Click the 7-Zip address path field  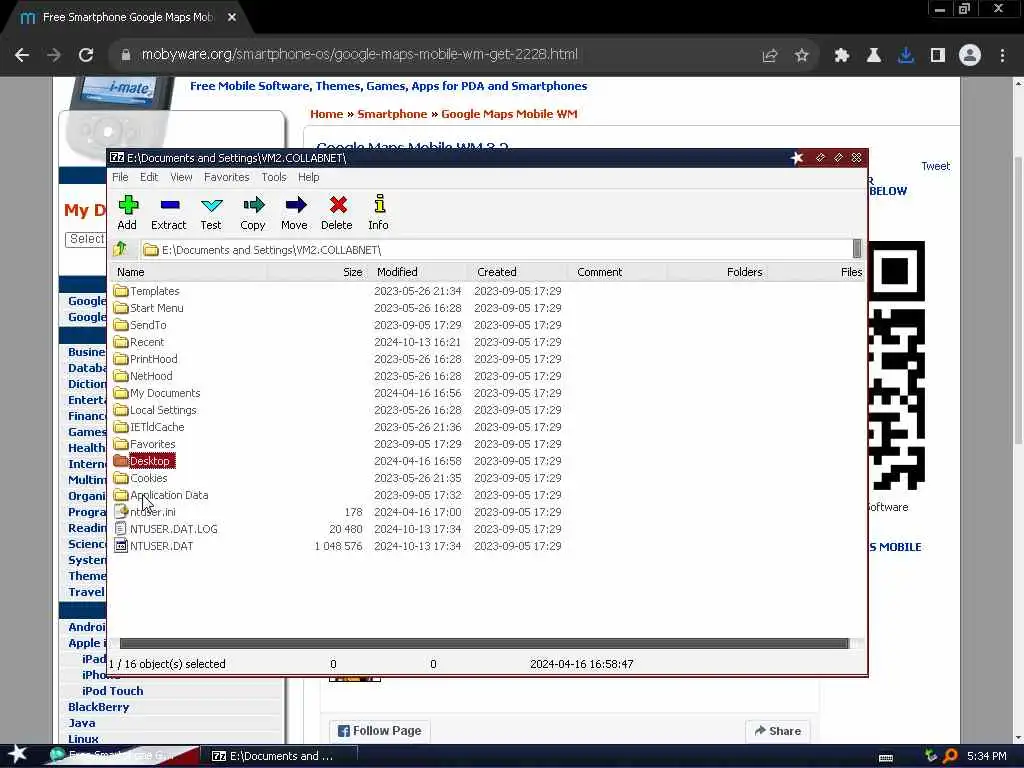tap(496, 249)
